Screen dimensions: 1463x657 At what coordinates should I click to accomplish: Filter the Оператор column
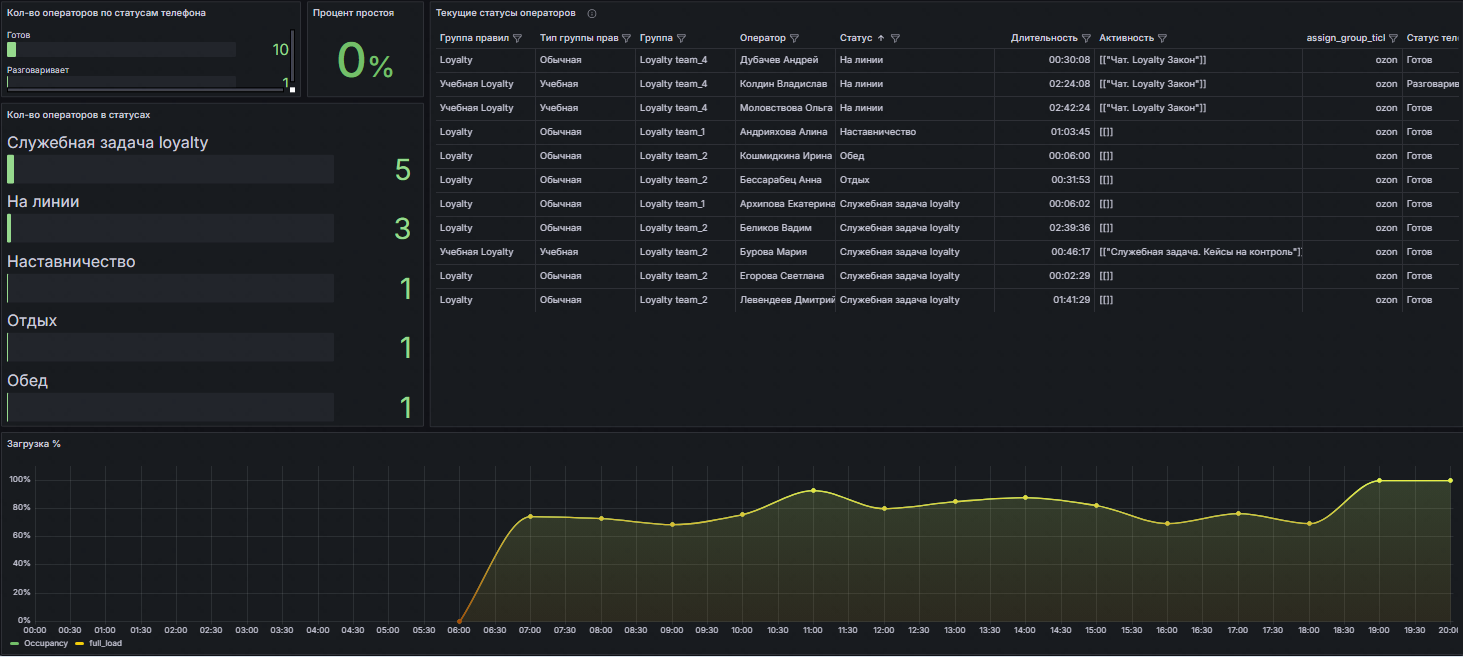click(794, 38)
